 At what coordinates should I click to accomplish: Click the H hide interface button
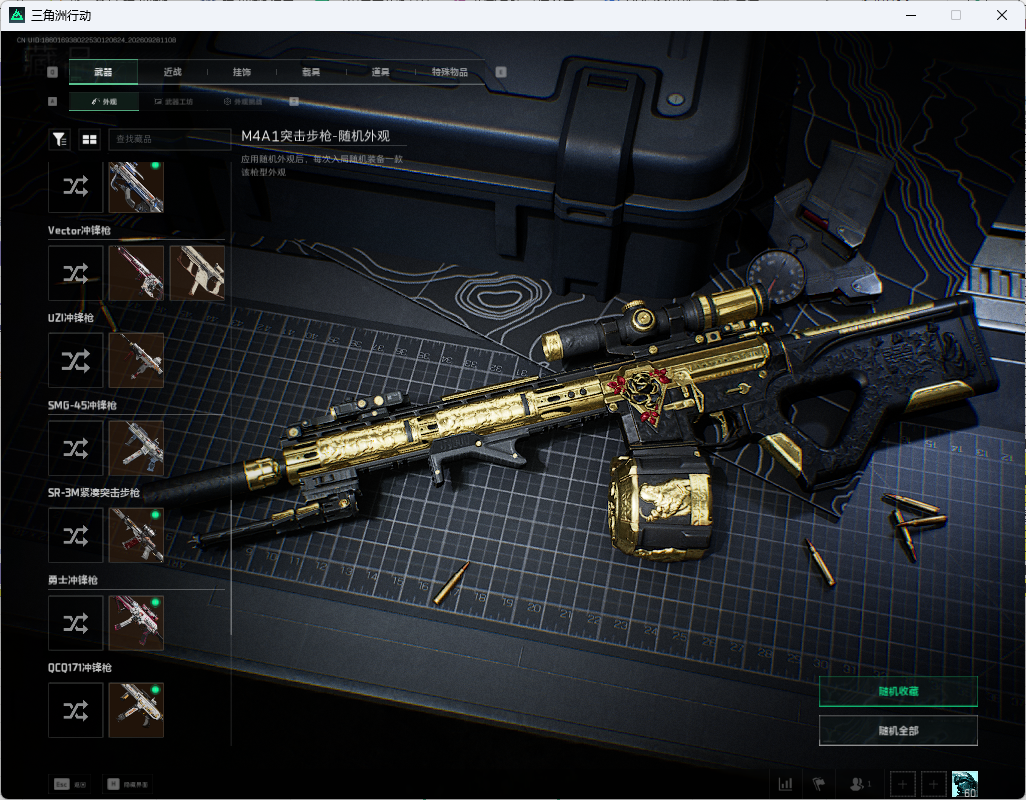point(128,784)
